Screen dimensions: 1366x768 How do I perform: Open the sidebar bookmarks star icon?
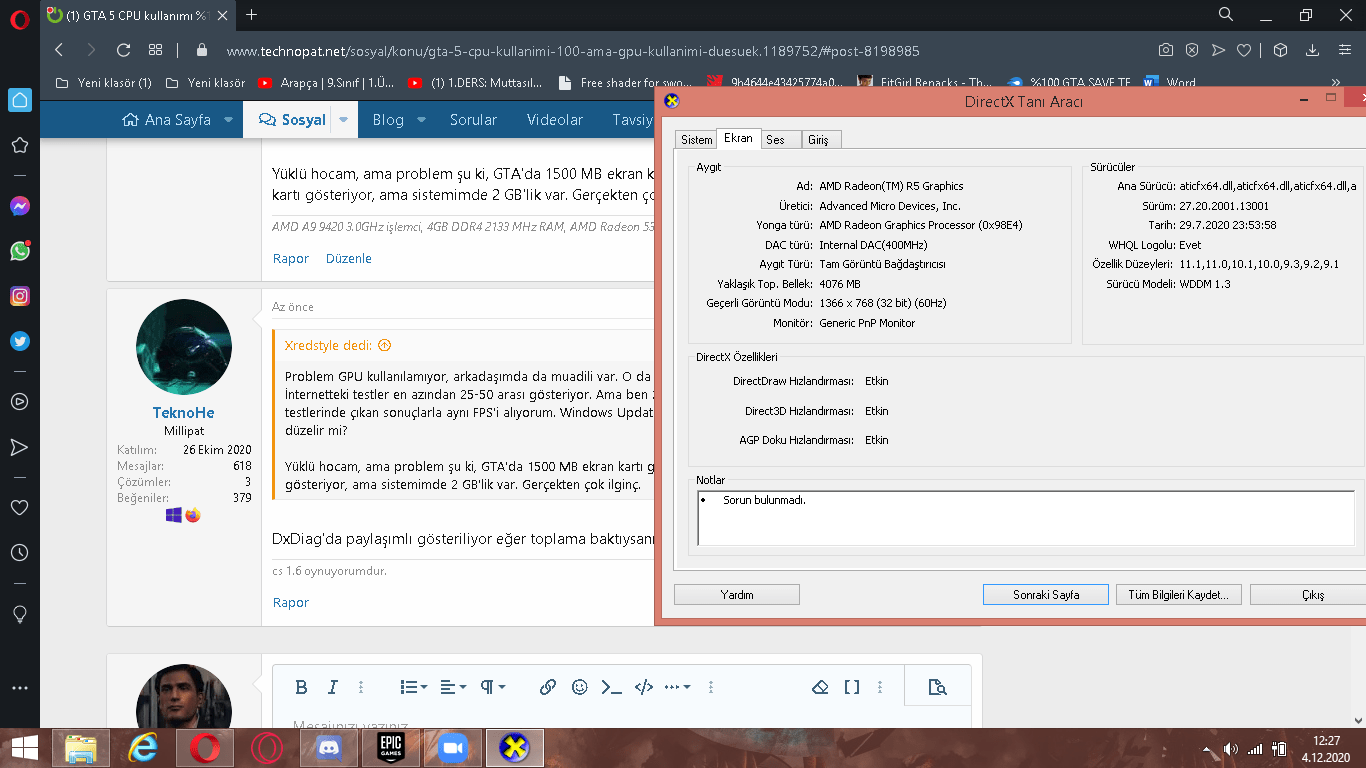pyautogui.click(x=19, y=145)
